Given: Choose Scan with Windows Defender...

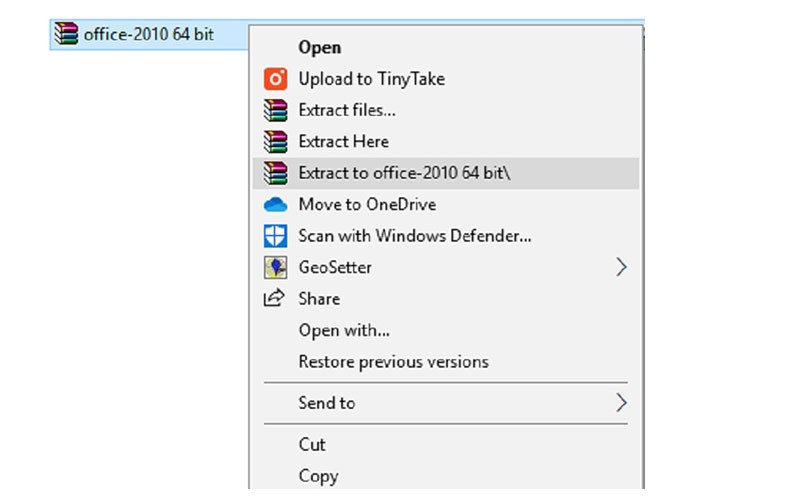Looking at the screenshot, I should pos(445,236).
